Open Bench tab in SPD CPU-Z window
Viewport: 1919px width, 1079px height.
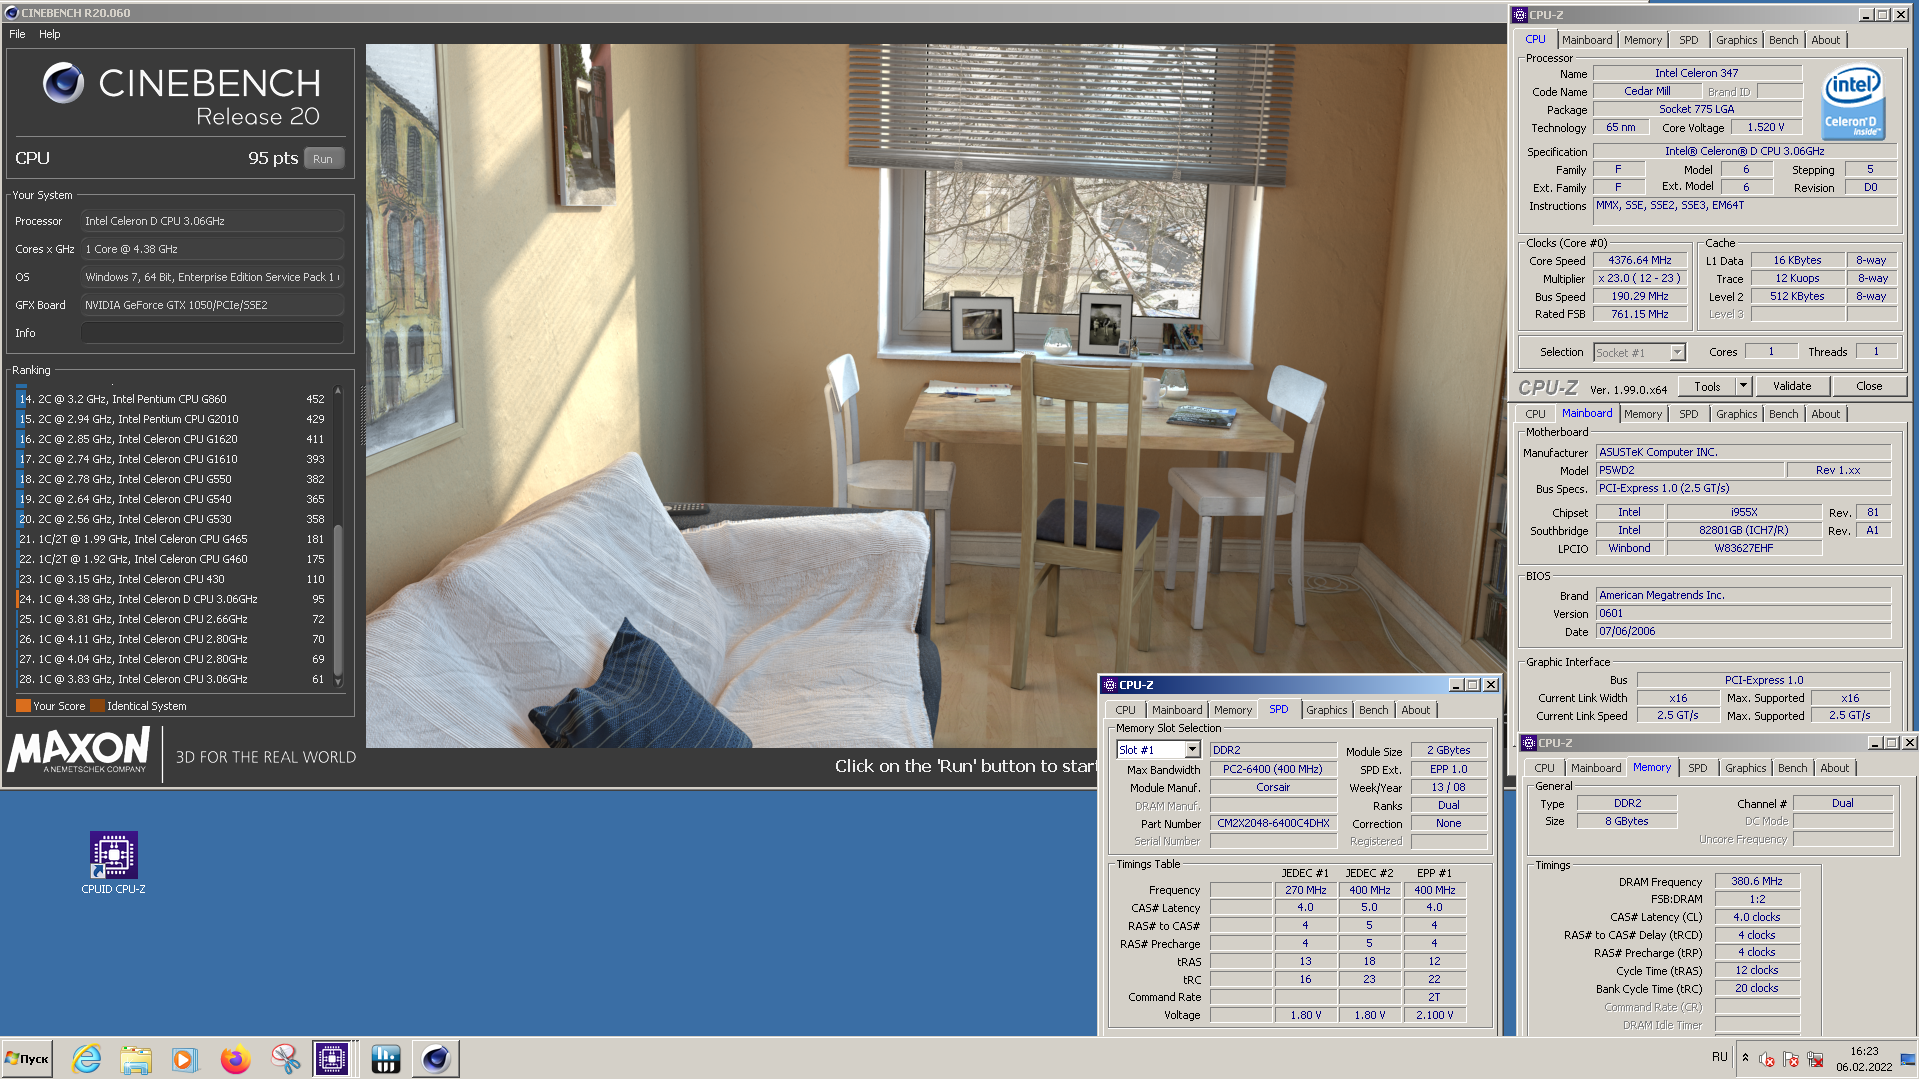coord(1373,710)
